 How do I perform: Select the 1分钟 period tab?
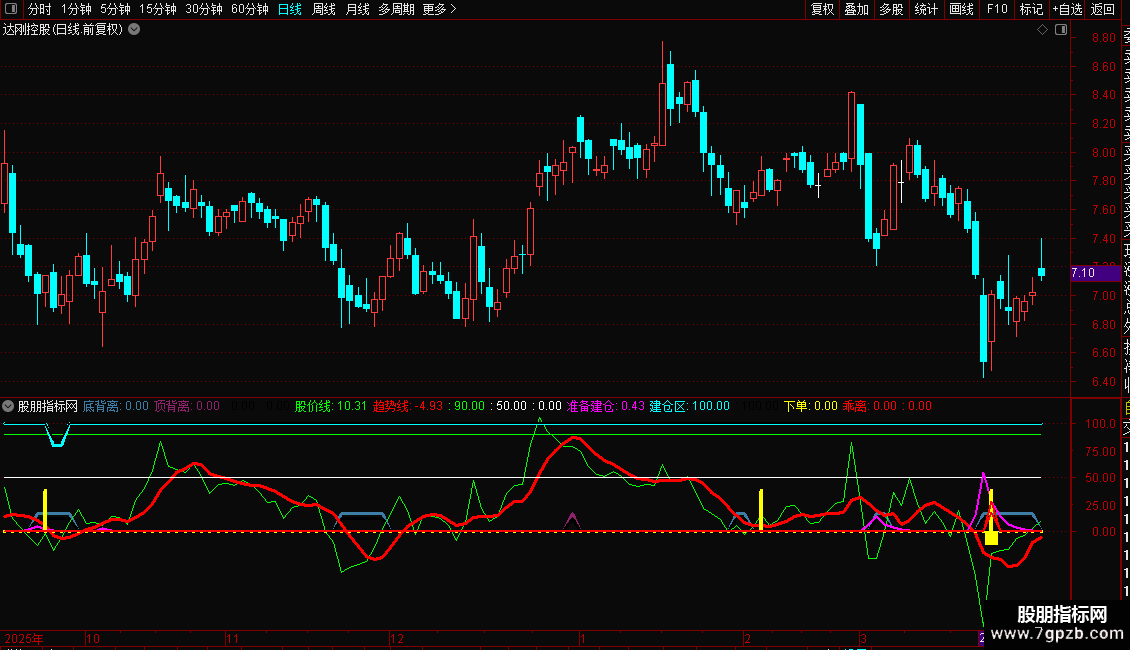pos(76,9)
